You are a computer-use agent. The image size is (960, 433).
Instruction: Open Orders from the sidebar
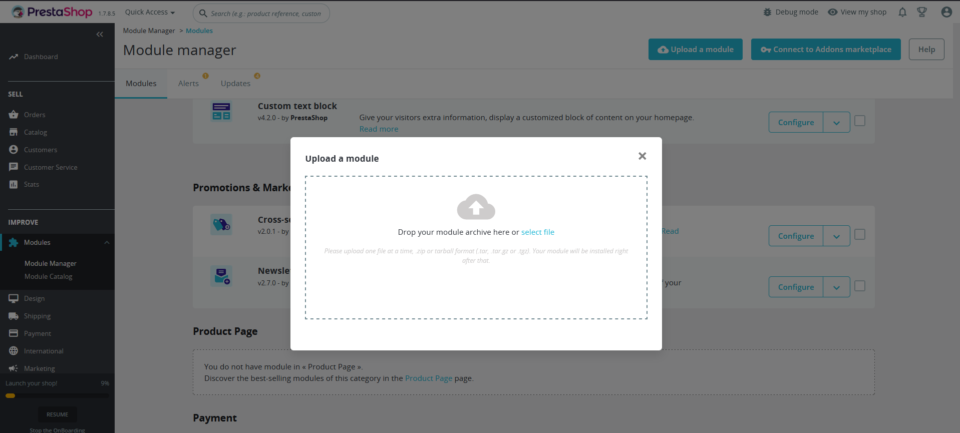[35, 115]
